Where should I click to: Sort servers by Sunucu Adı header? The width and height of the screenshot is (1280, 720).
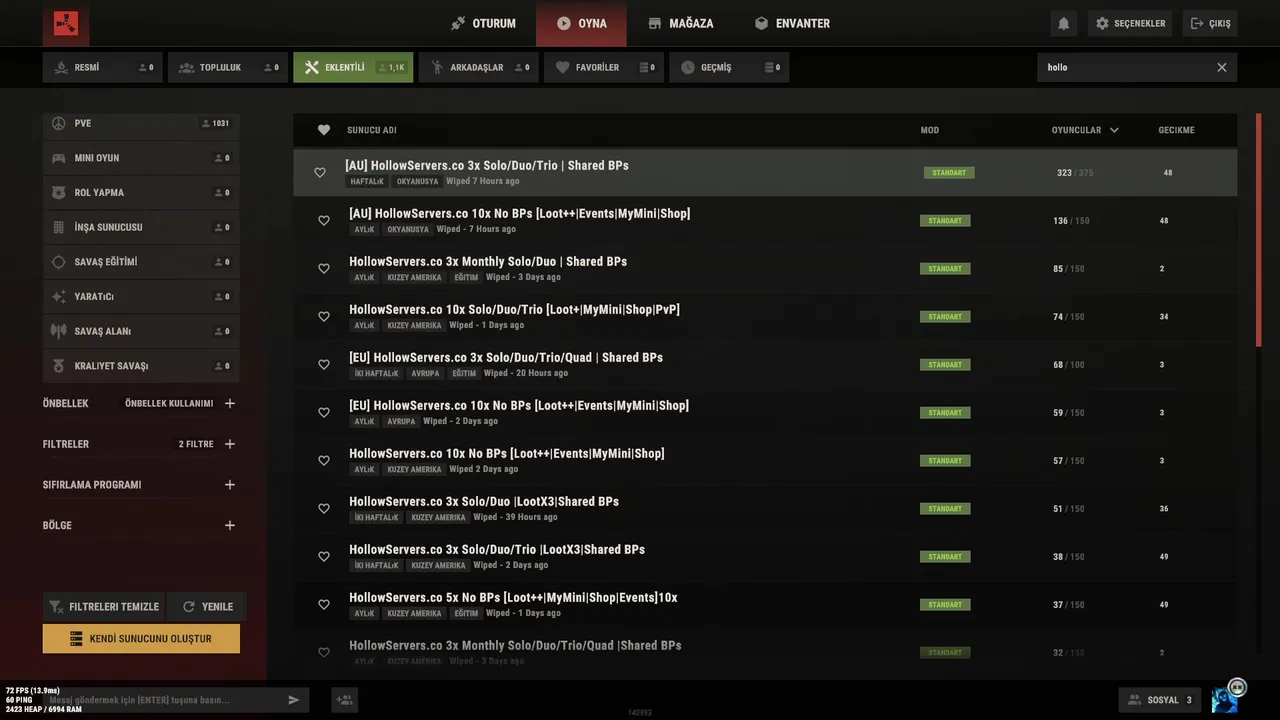372,130
